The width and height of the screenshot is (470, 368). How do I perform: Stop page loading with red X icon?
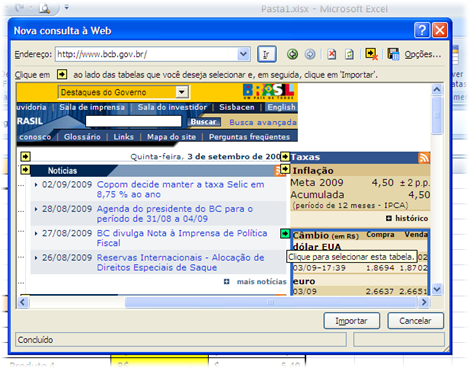332,54
